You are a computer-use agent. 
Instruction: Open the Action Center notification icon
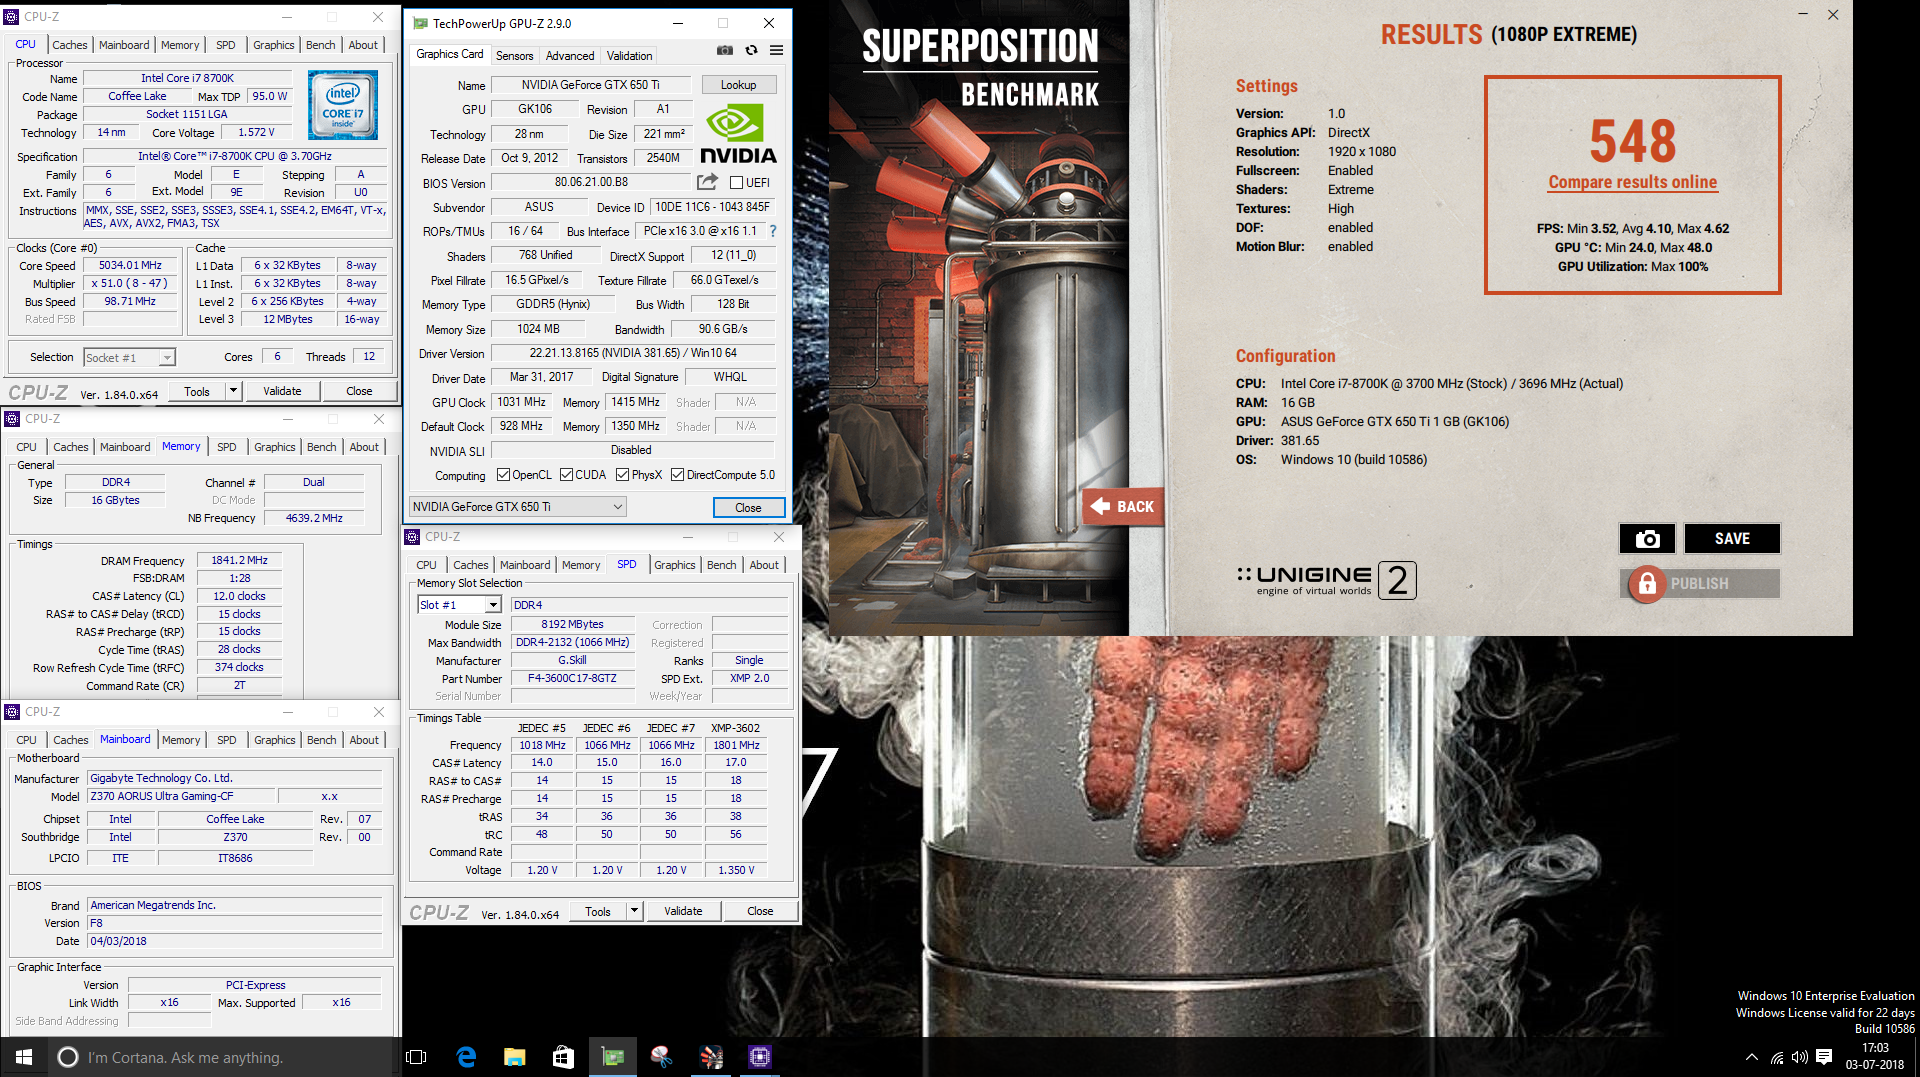[x=1824, y=1057]
